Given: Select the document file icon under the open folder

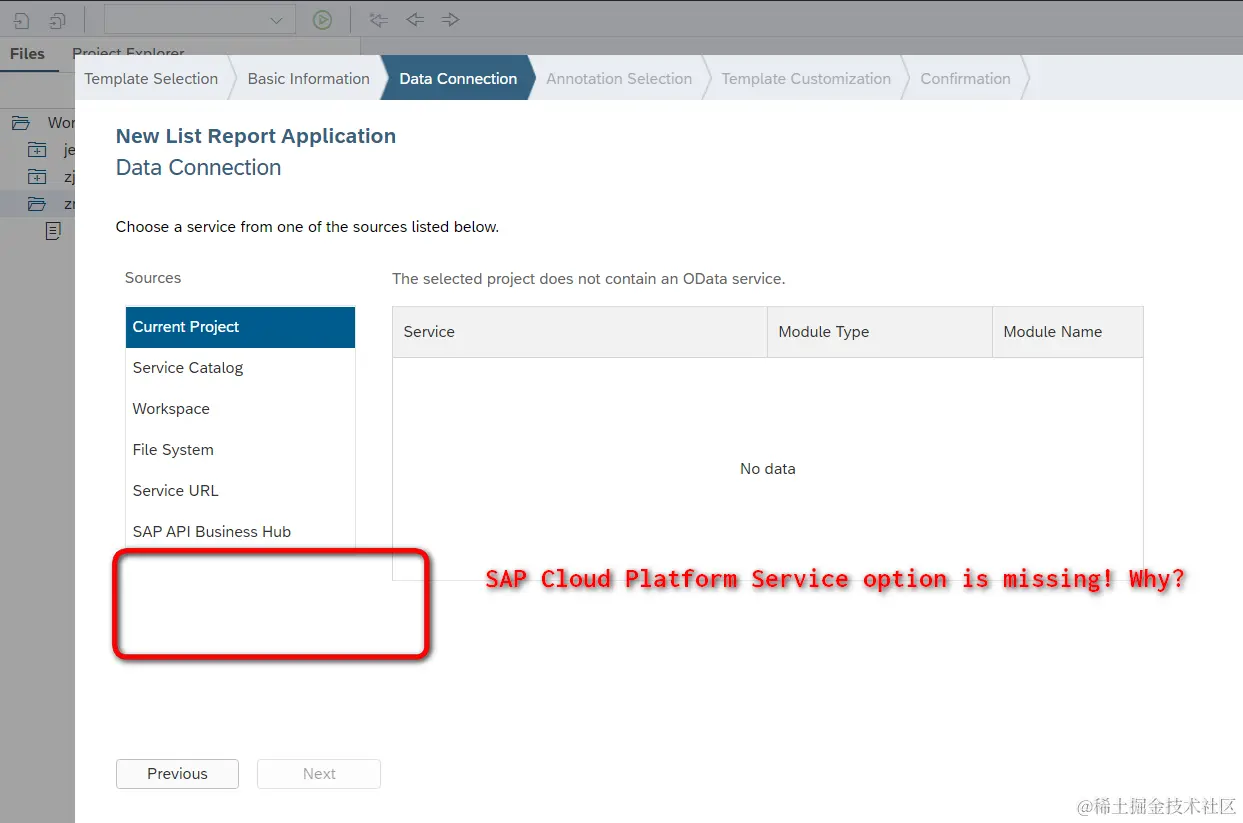Looking at the screenshot, I should [53, 231].
